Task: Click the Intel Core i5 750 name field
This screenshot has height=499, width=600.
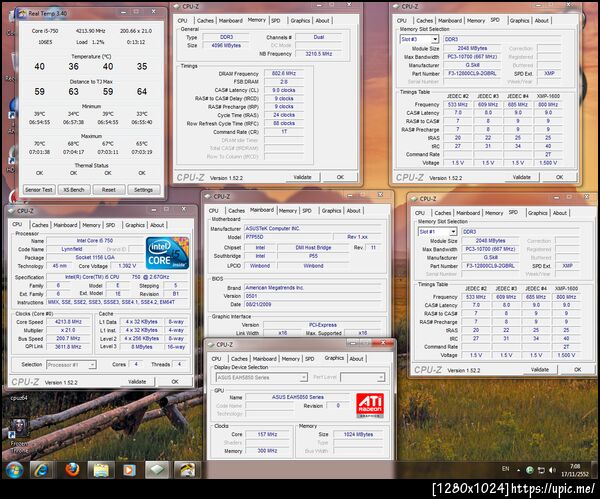Action: [95, 241]
